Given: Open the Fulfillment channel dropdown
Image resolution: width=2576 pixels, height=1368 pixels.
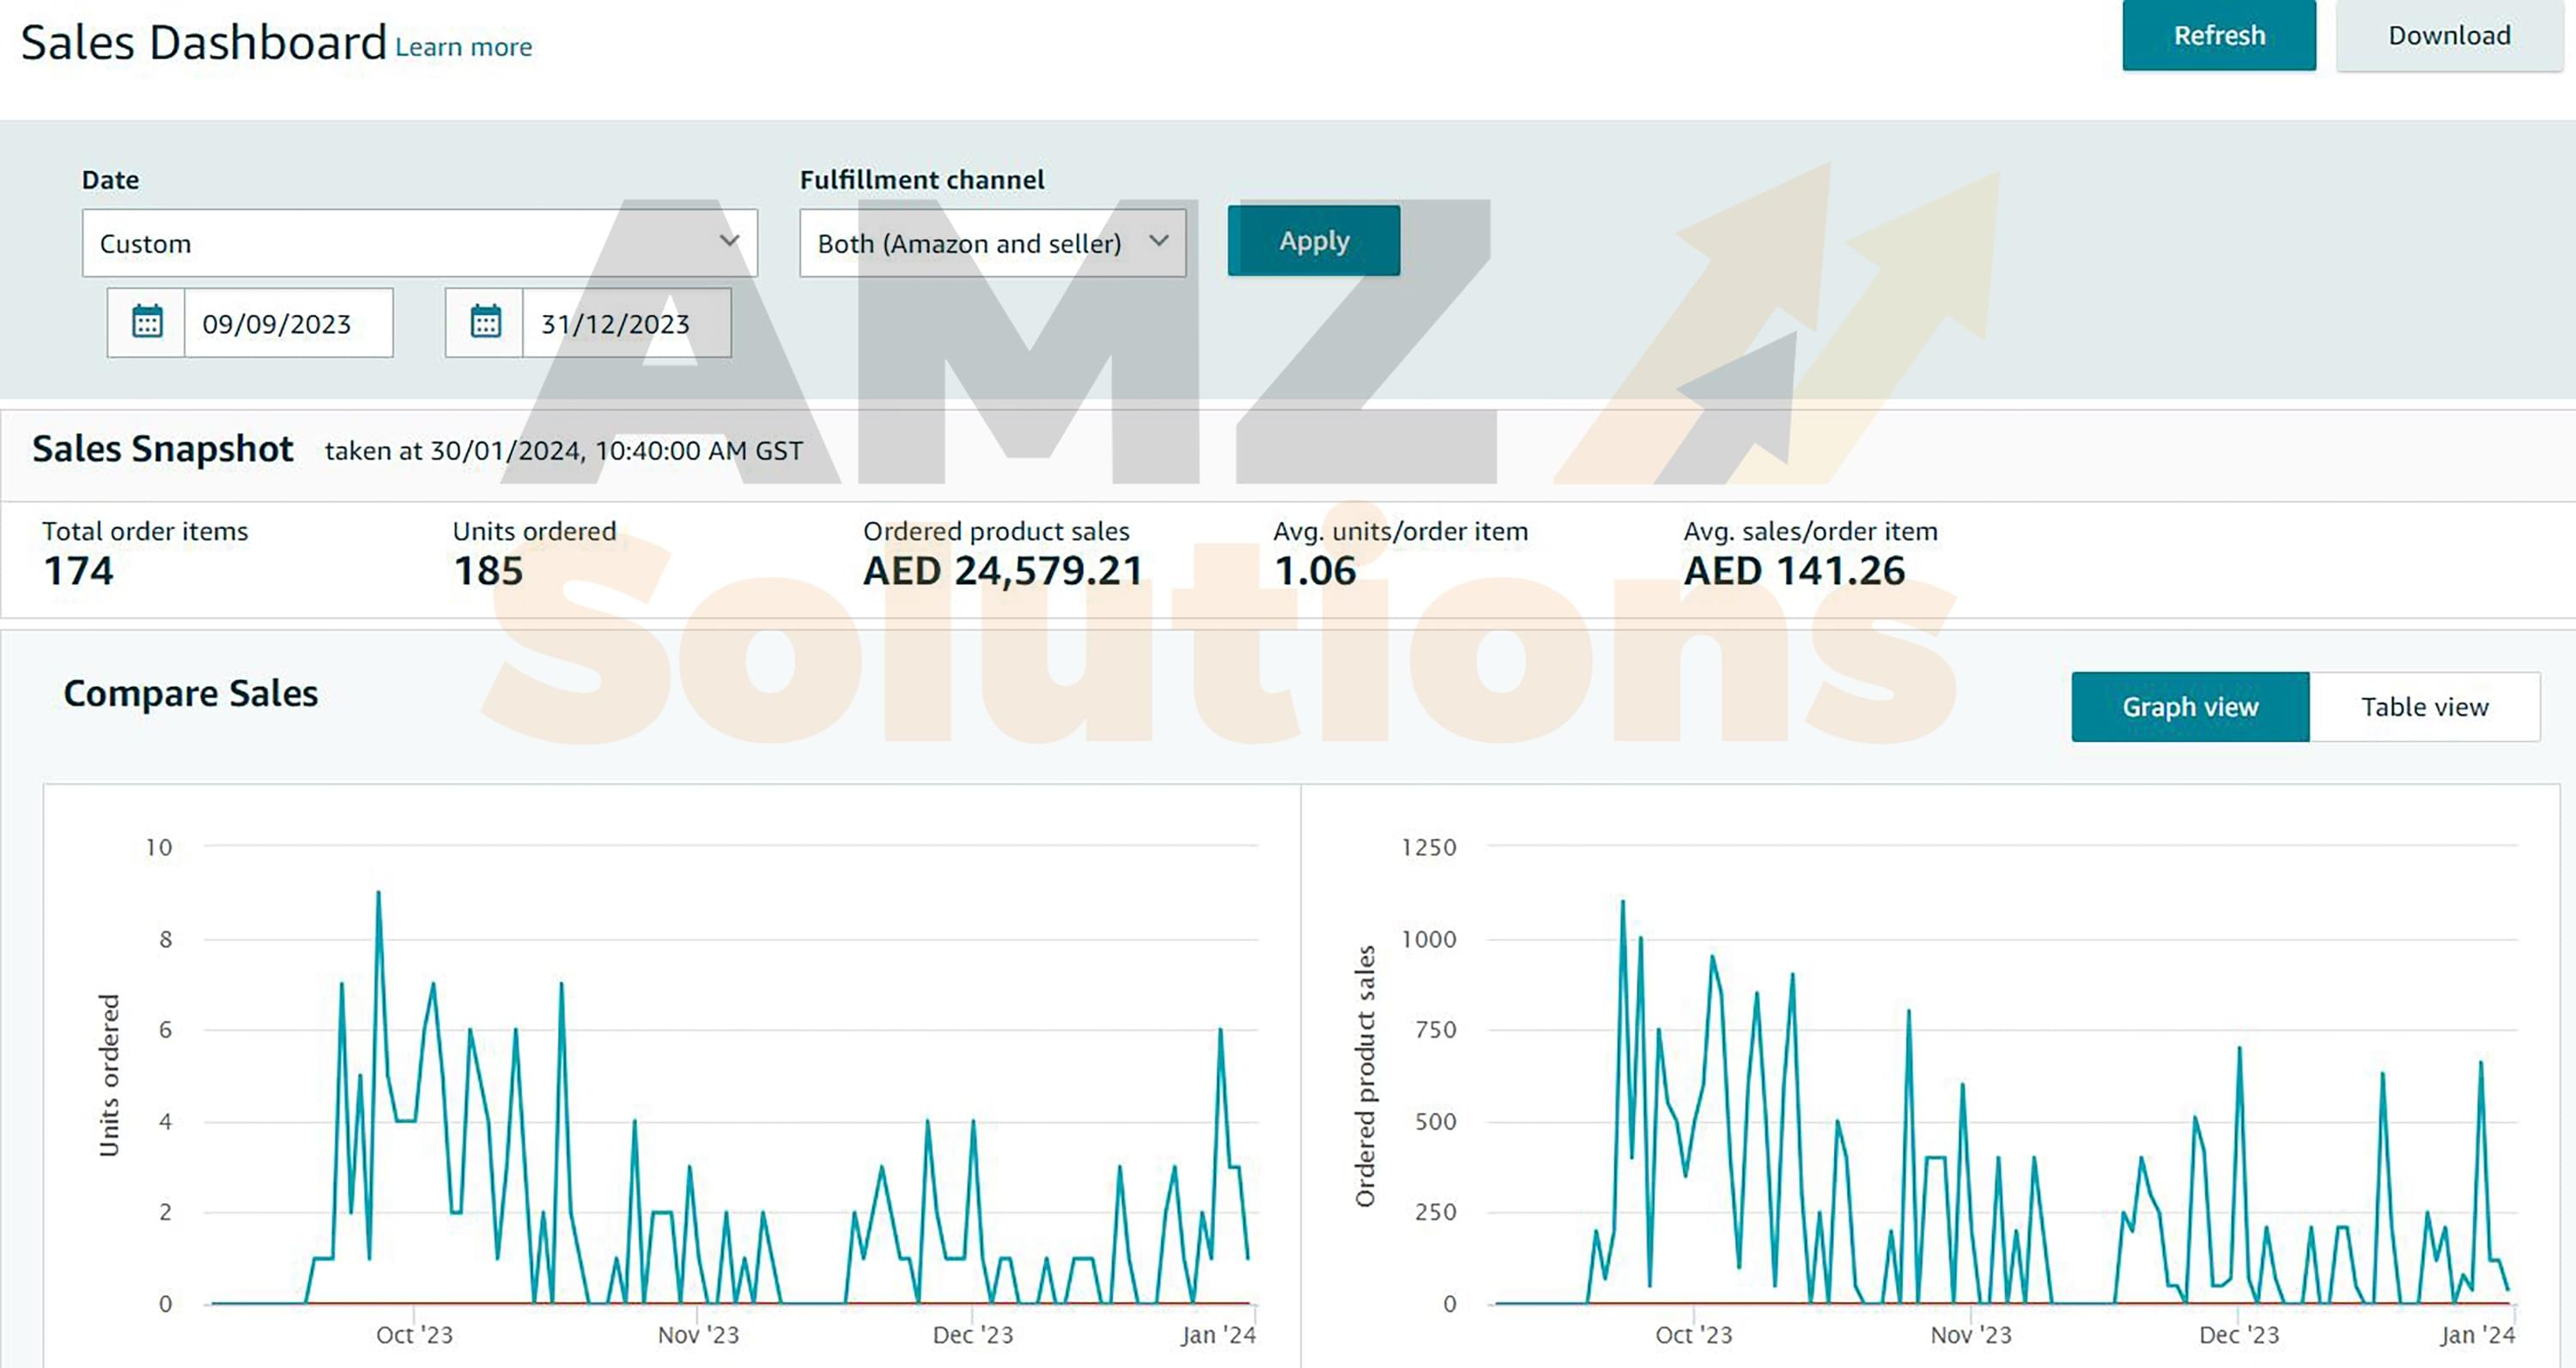Looking at the screenshot, I should coord(991,243).
